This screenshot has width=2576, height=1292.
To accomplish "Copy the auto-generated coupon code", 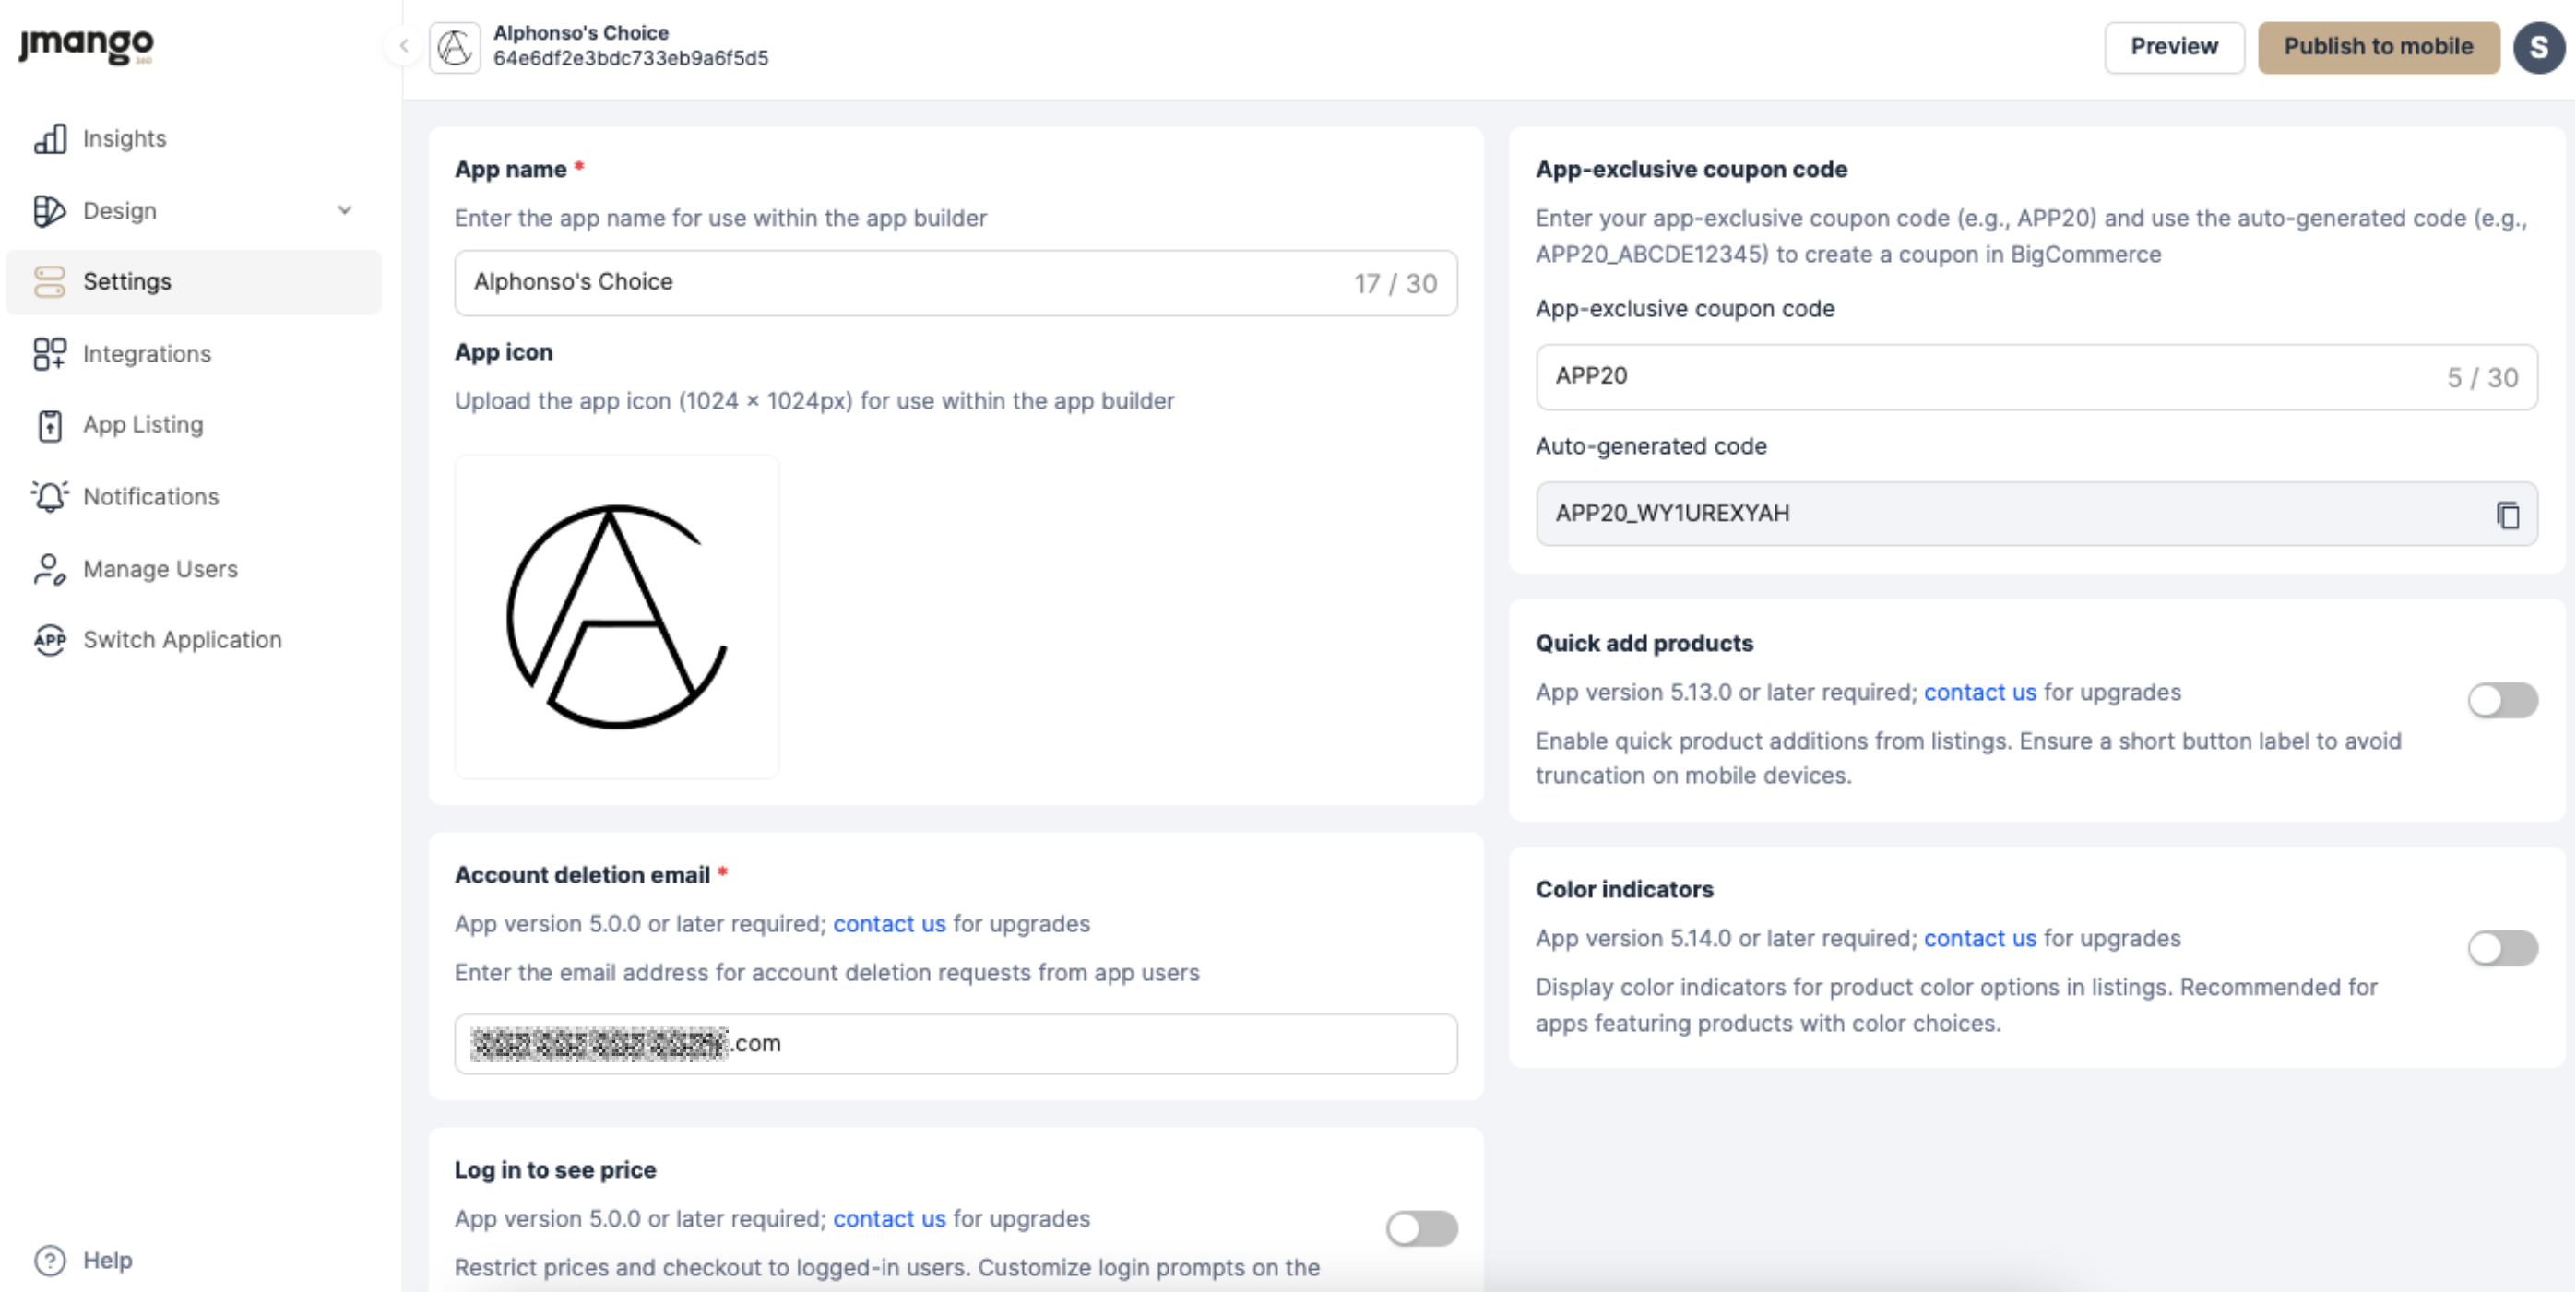I will (x=2507, y=515).
